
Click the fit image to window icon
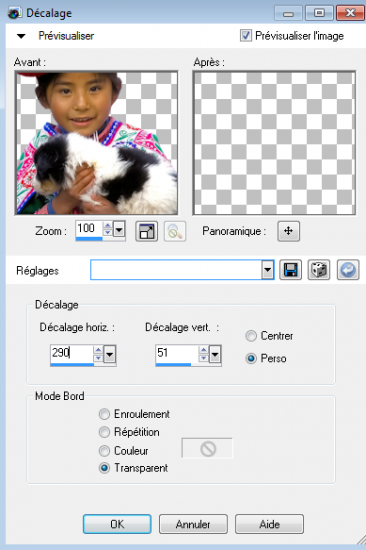(146, 231)
